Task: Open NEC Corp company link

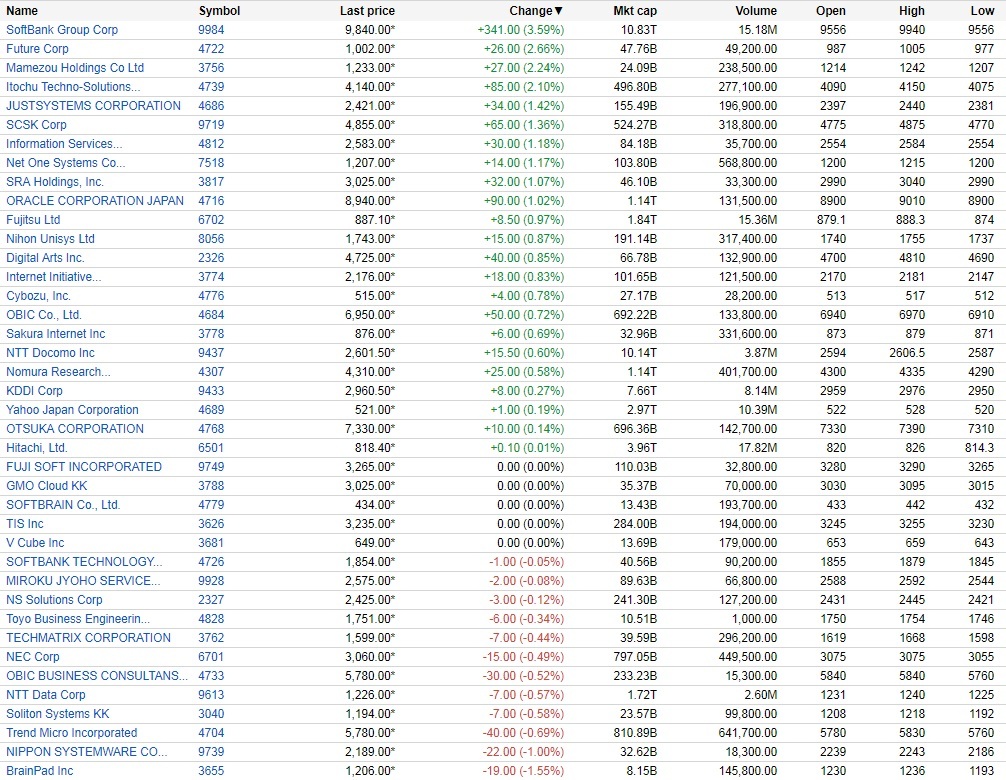Action: 33,657
